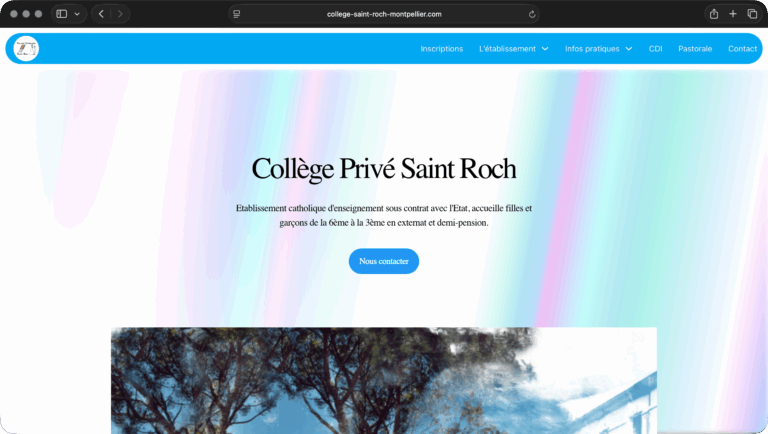The width and height of the screenshot is (768, 434).
Task: Click the Collège Privé Saint Roch heading
Action: click(384, 169)
